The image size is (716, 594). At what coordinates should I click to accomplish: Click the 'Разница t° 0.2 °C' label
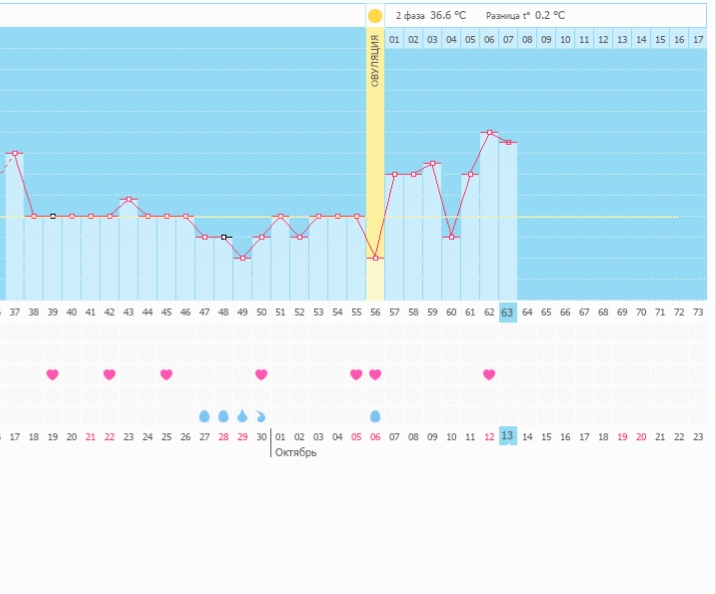(525, 16)
